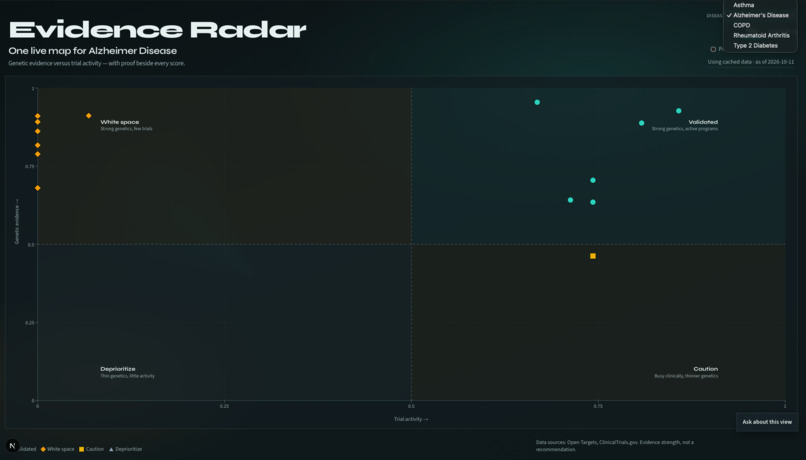
Task: Click the 'Data sources: Open Targets' footer text
Action: click(x=615, y=446)
